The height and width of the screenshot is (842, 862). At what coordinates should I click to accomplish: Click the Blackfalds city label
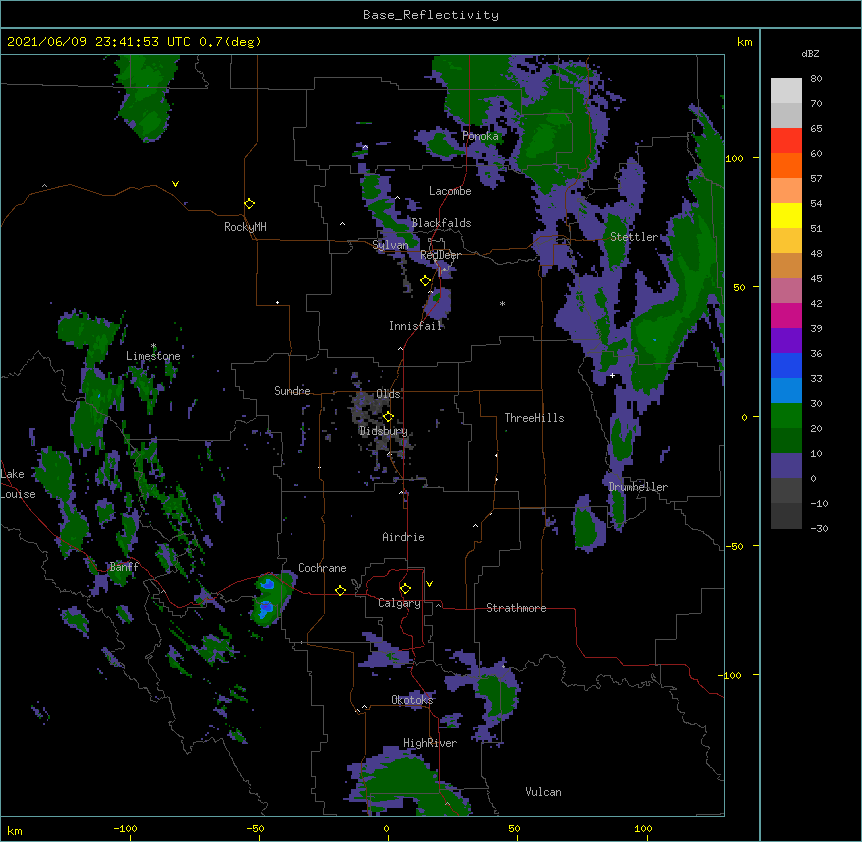click(x=441, y=223)
